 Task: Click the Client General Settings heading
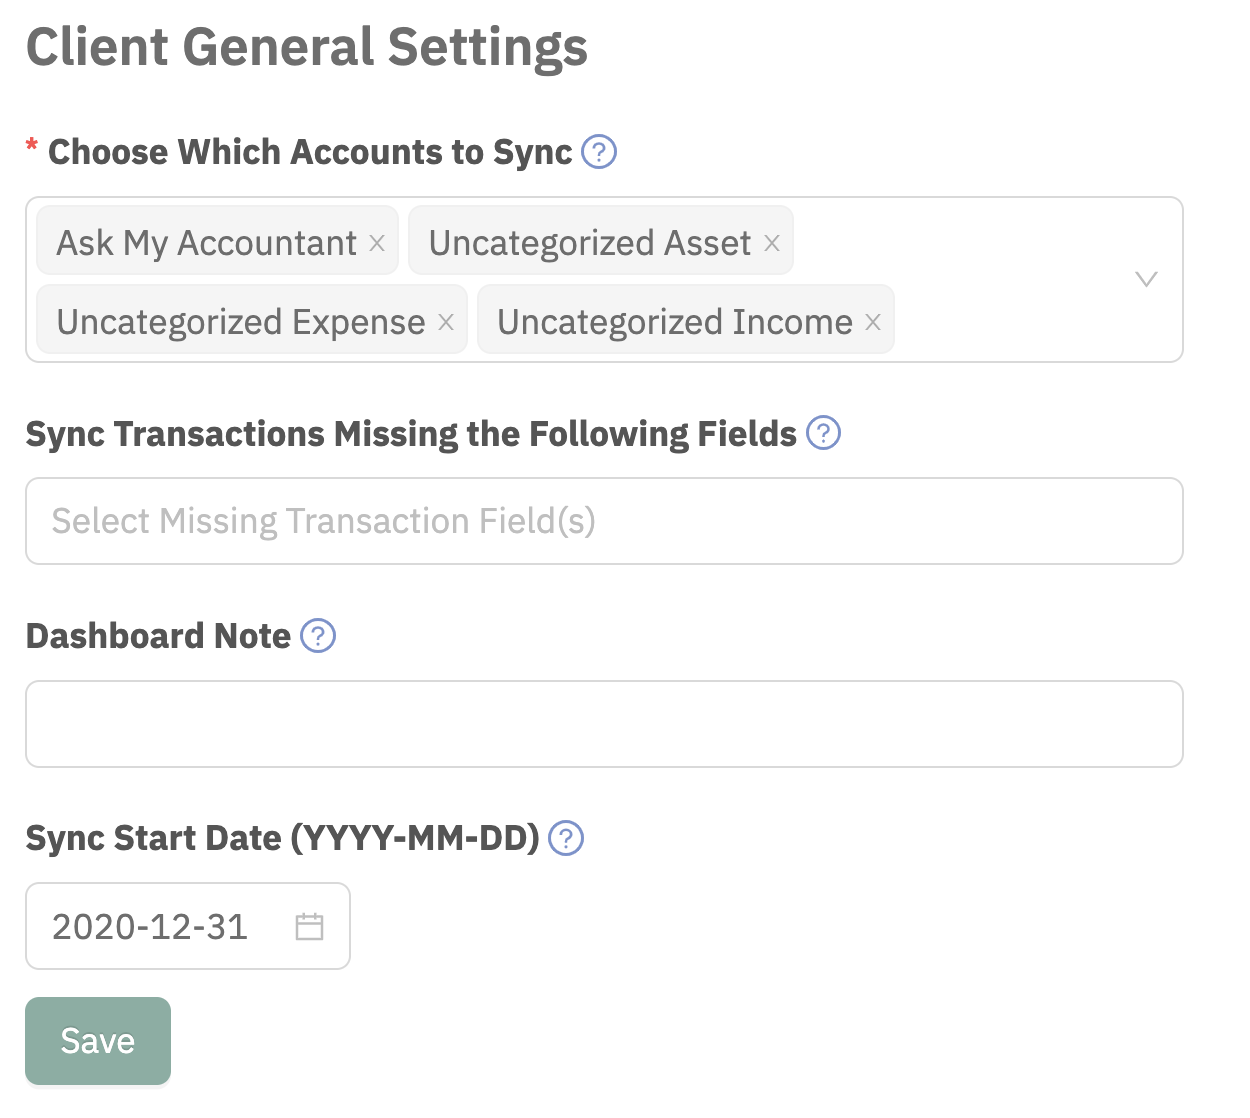pos(307,47)
